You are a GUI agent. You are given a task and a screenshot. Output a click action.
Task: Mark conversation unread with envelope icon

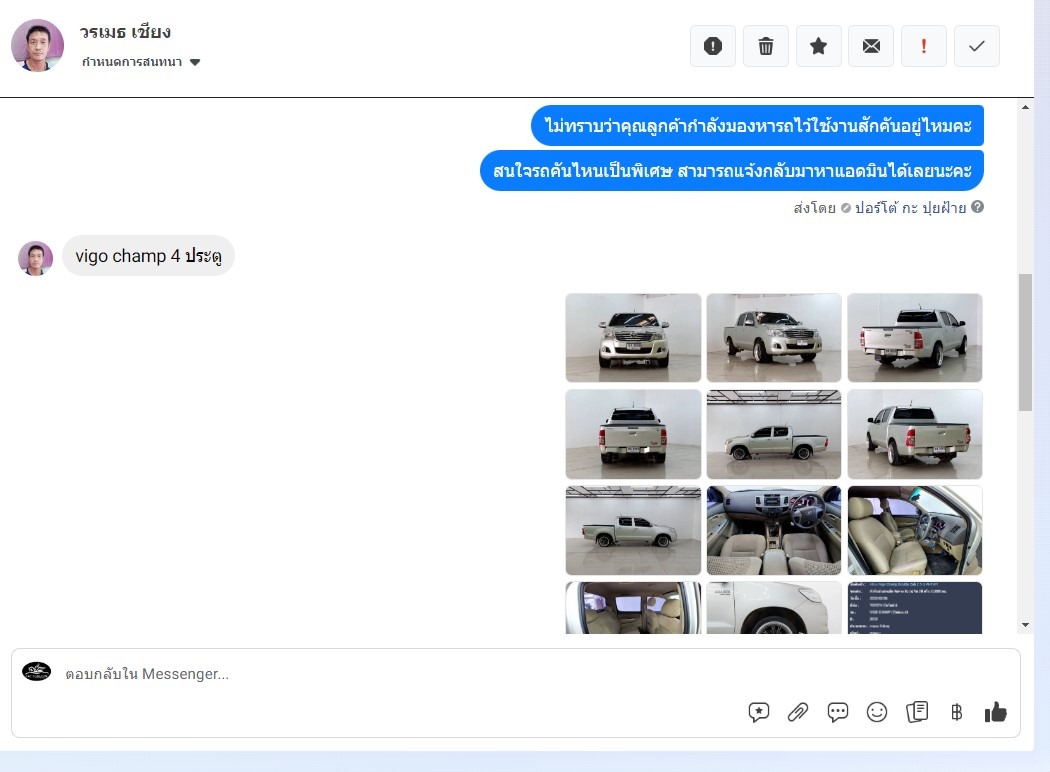click(871, 46)
